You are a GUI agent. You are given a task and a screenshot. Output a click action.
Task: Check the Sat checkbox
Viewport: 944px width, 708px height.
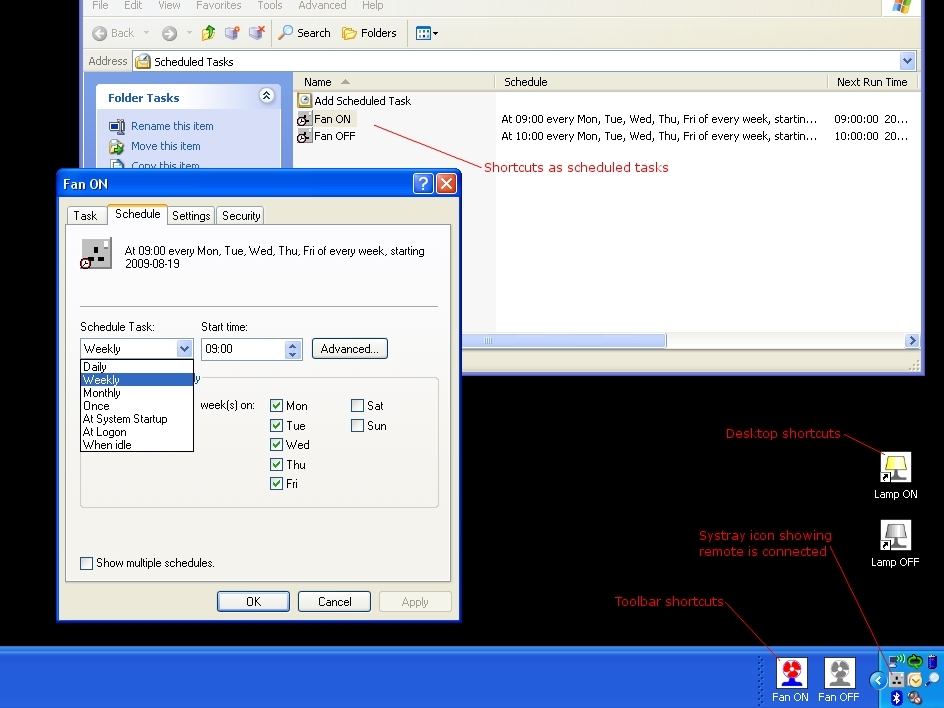pyautogui.click(x=357, y=406)
